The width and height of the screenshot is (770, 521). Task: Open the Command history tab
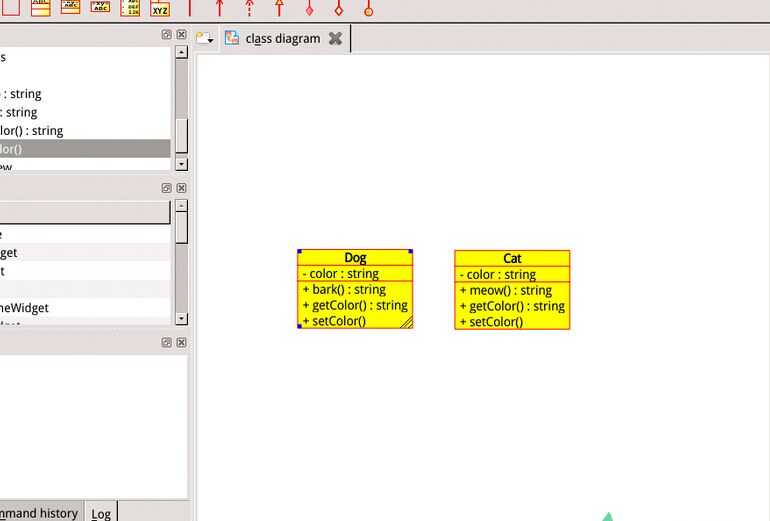point(41,513)
